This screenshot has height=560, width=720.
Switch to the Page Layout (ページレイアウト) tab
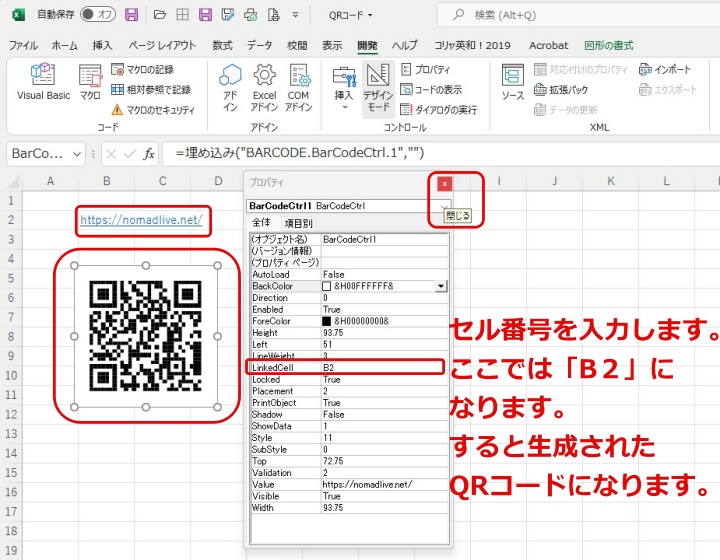pyautogui.click(x=162, y=45)
